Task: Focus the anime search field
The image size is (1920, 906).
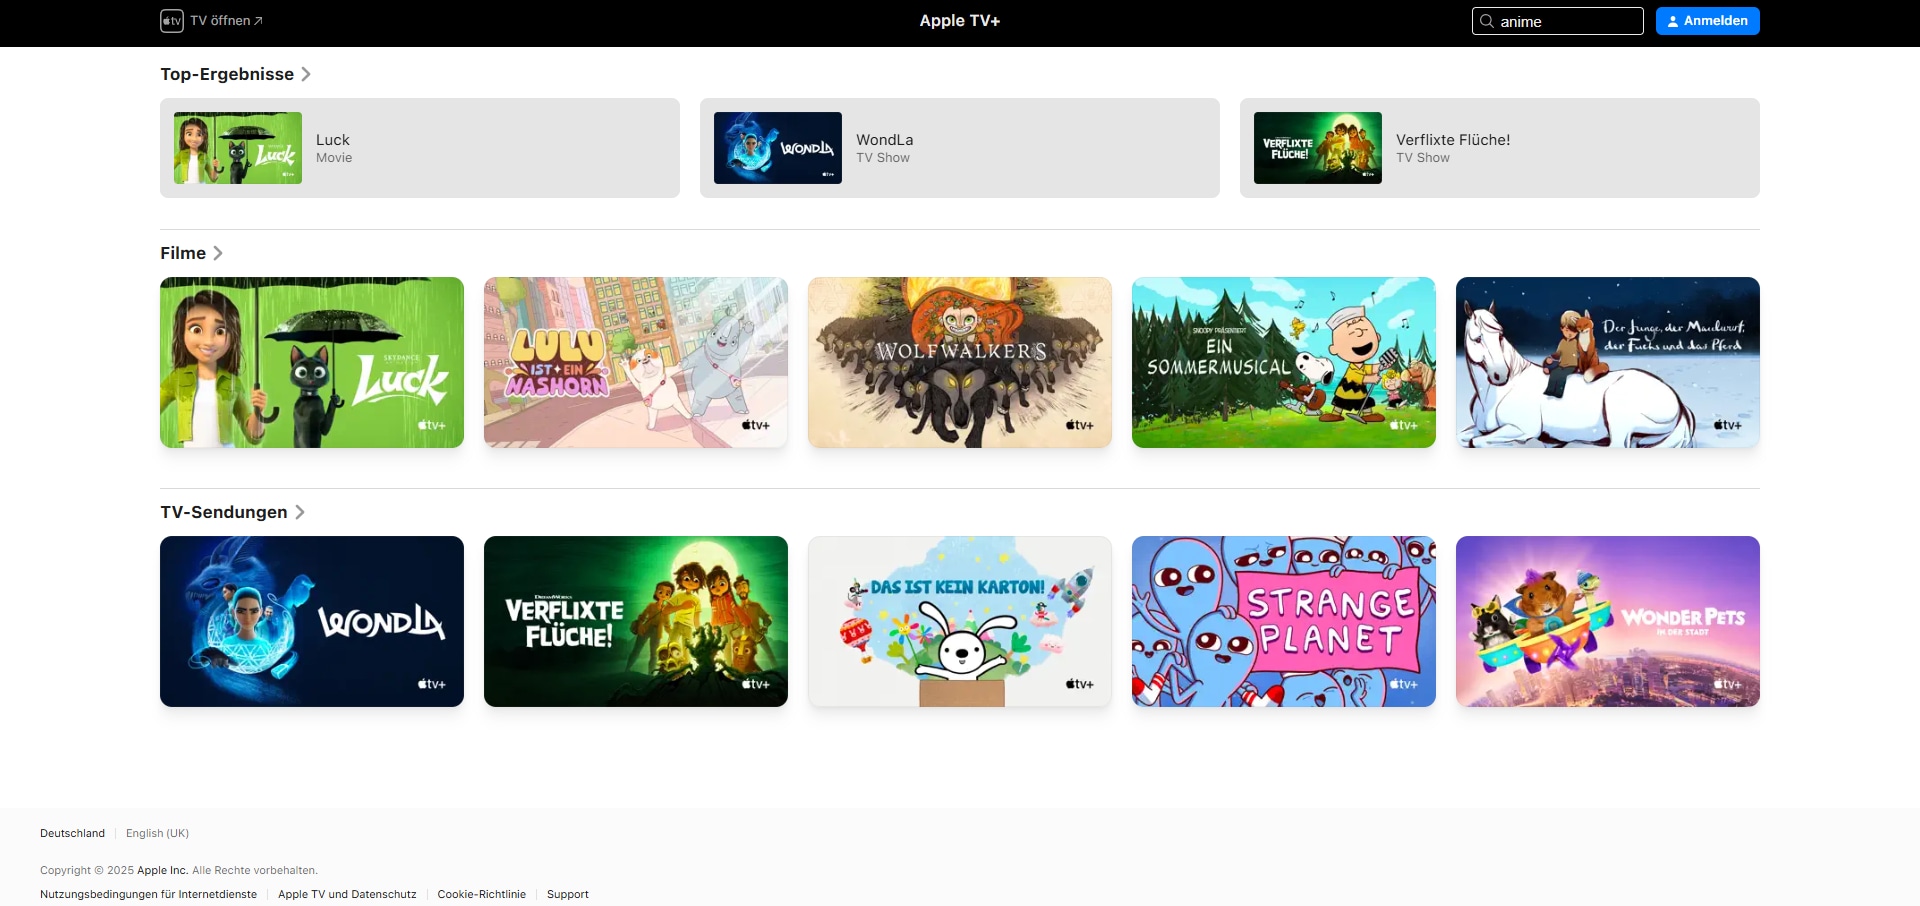Action: [x=1558, y=21]
